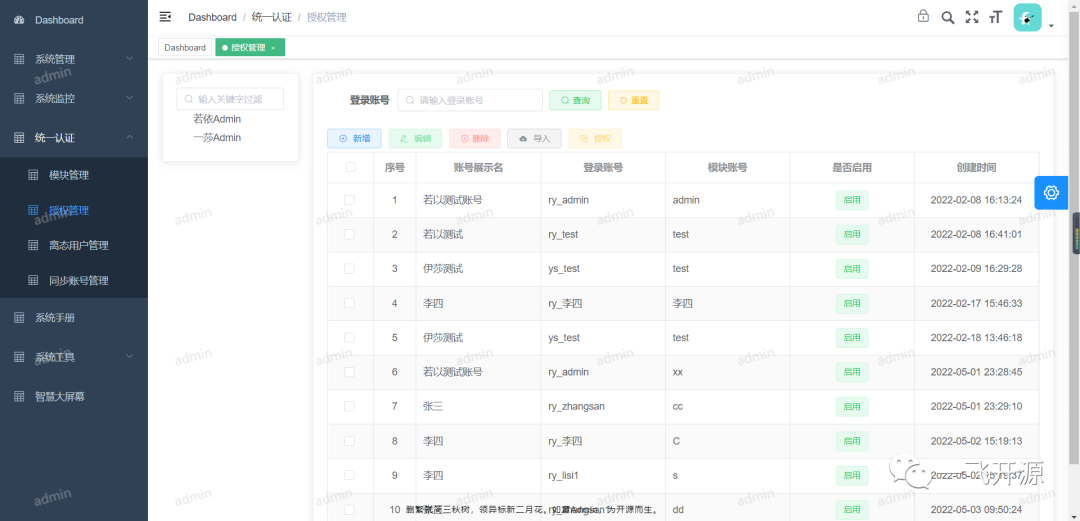The width and height of the screenshot is (1080, 521).
Task: Click the 系统管理 grid icon in sidebar
Action: pos(19,59)
